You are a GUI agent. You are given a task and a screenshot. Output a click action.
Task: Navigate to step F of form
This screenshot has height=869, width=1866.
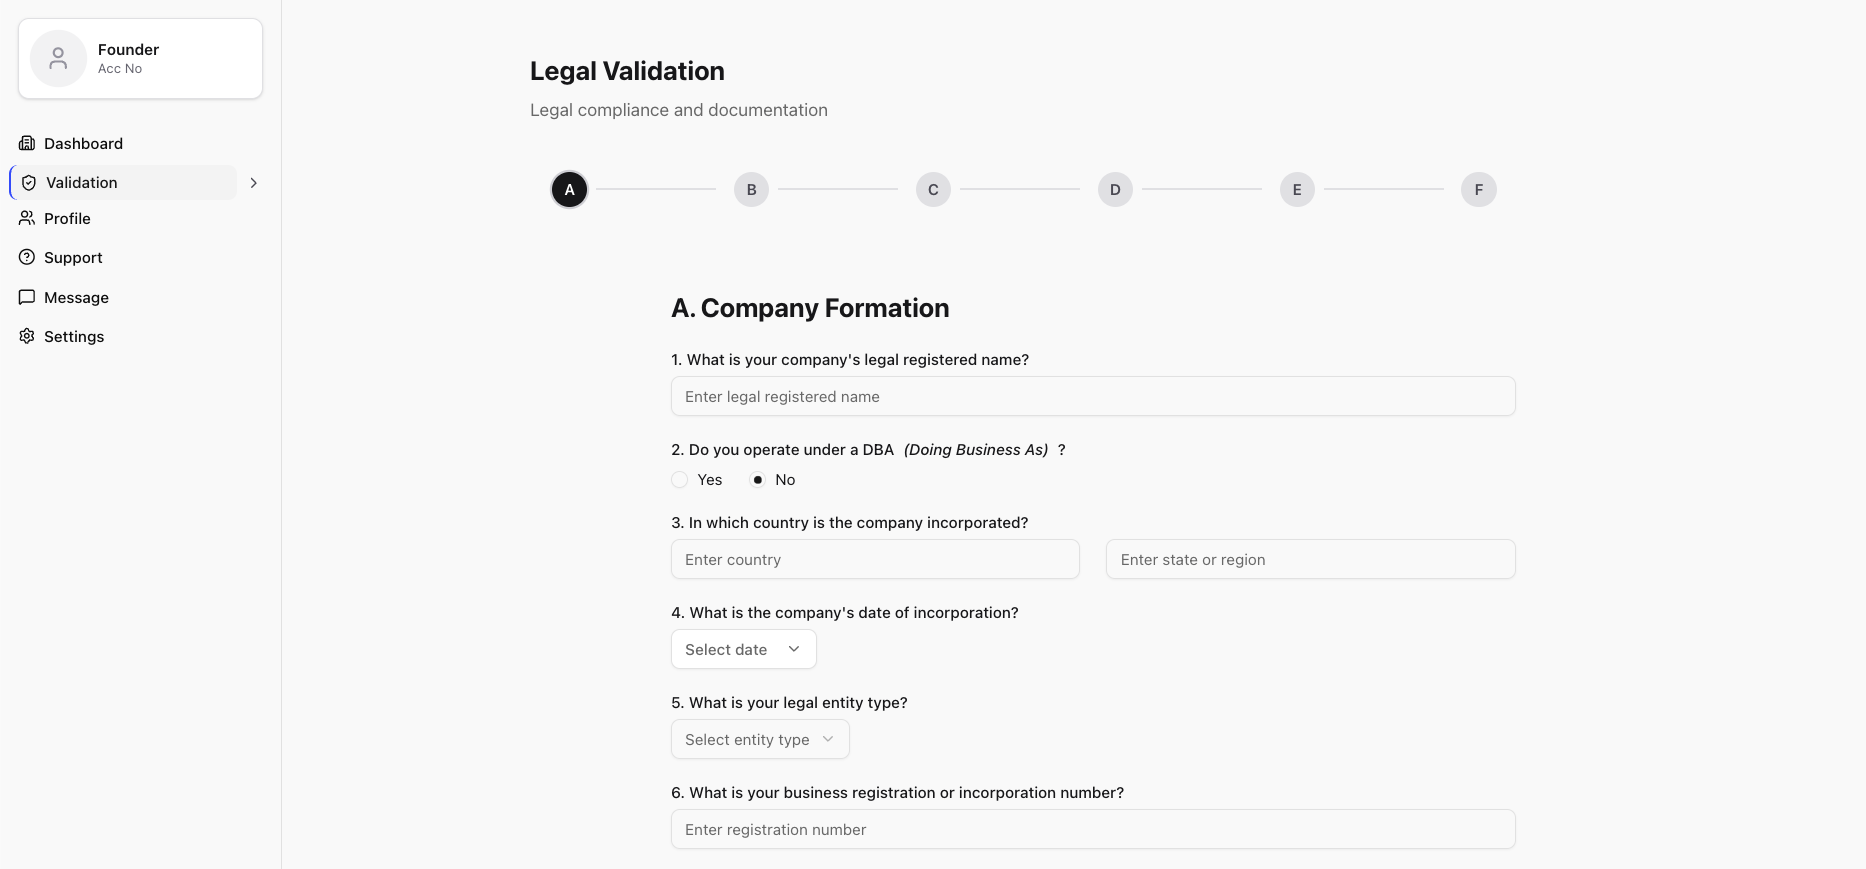point(1478,190)
